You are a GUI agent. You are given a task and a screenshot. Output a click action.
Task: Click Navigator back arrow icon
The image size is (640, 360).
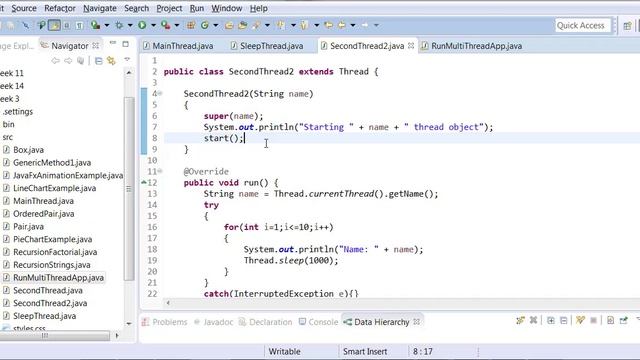(56, 61)
